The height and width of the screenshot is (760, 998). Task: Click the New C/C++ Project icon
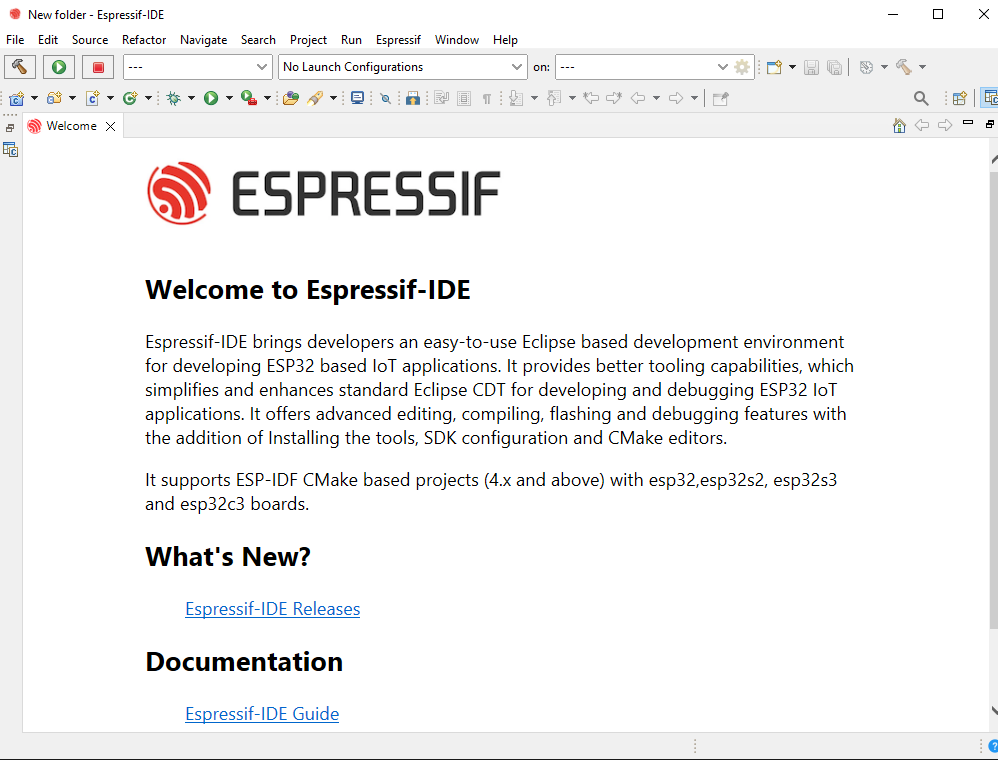(17, 98)
